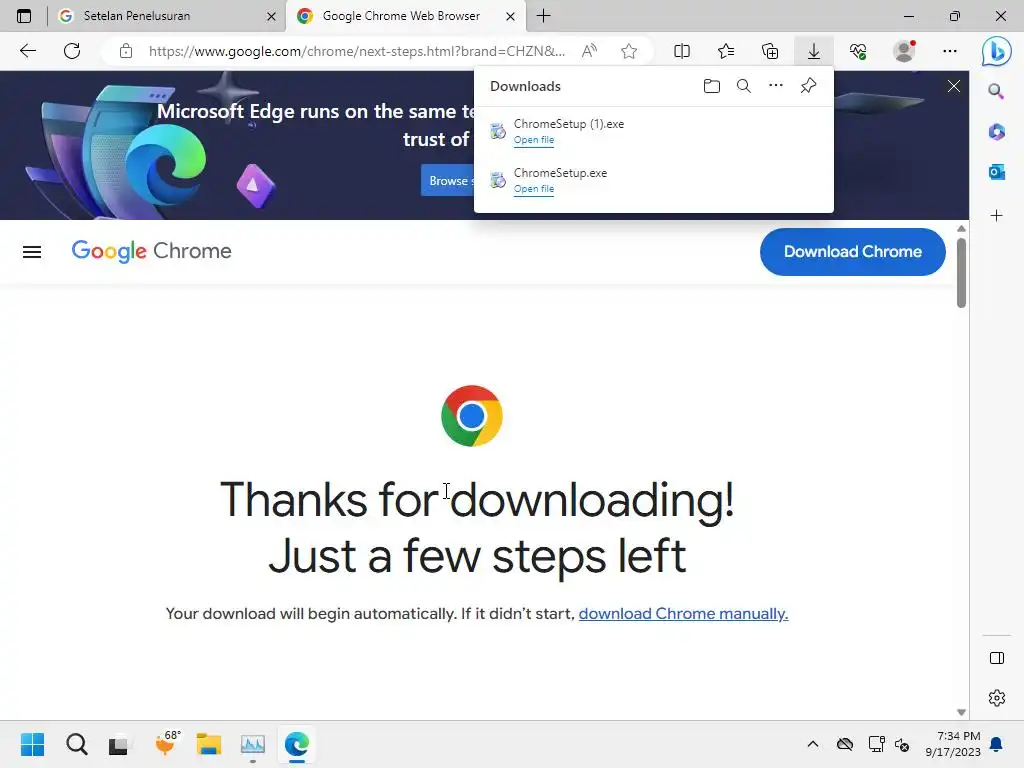The image size is (1024, 768).
Task: Close the Setelan Penelusuran tab
Action: [x=272, y=16]
